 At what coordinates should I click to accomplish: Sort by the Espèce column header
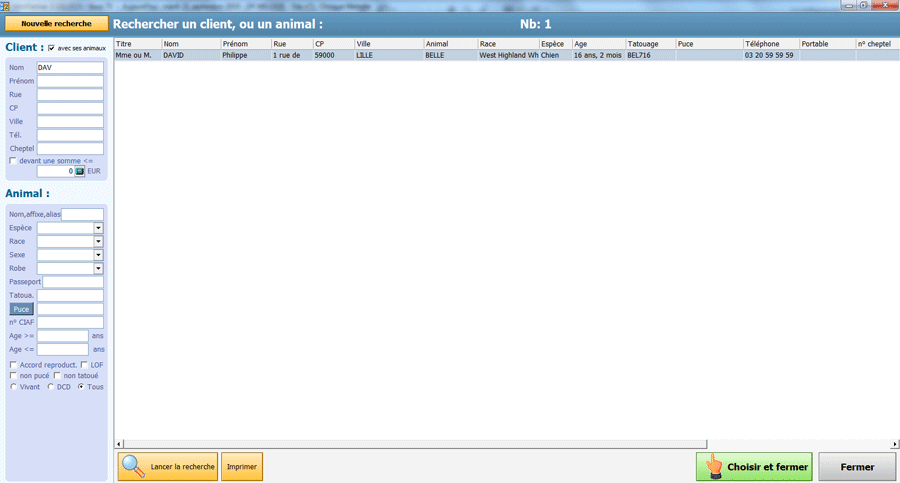tap(556, 44)
